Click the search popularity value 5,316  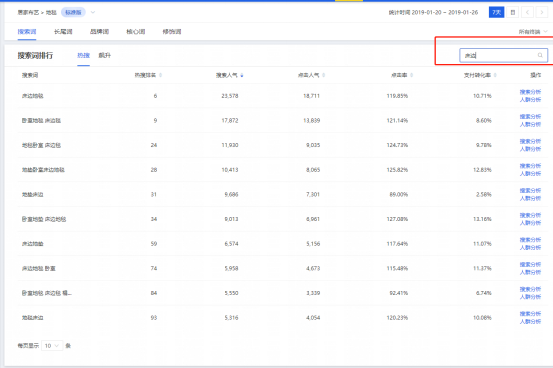pyautogui.click(x=231, y=318)
